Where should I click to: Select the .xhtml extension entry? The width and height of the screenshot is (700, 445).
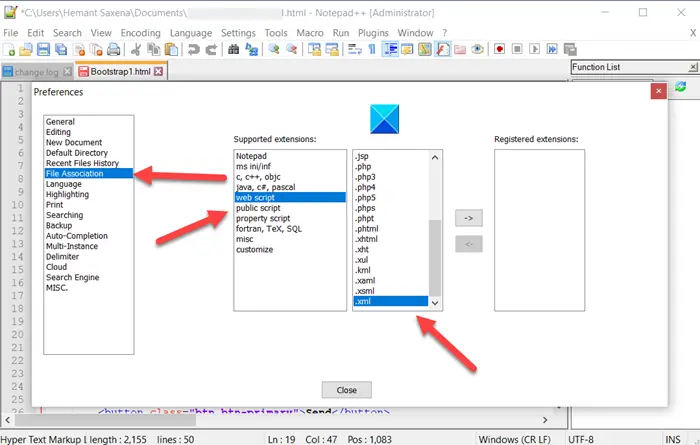coord(391,239)
